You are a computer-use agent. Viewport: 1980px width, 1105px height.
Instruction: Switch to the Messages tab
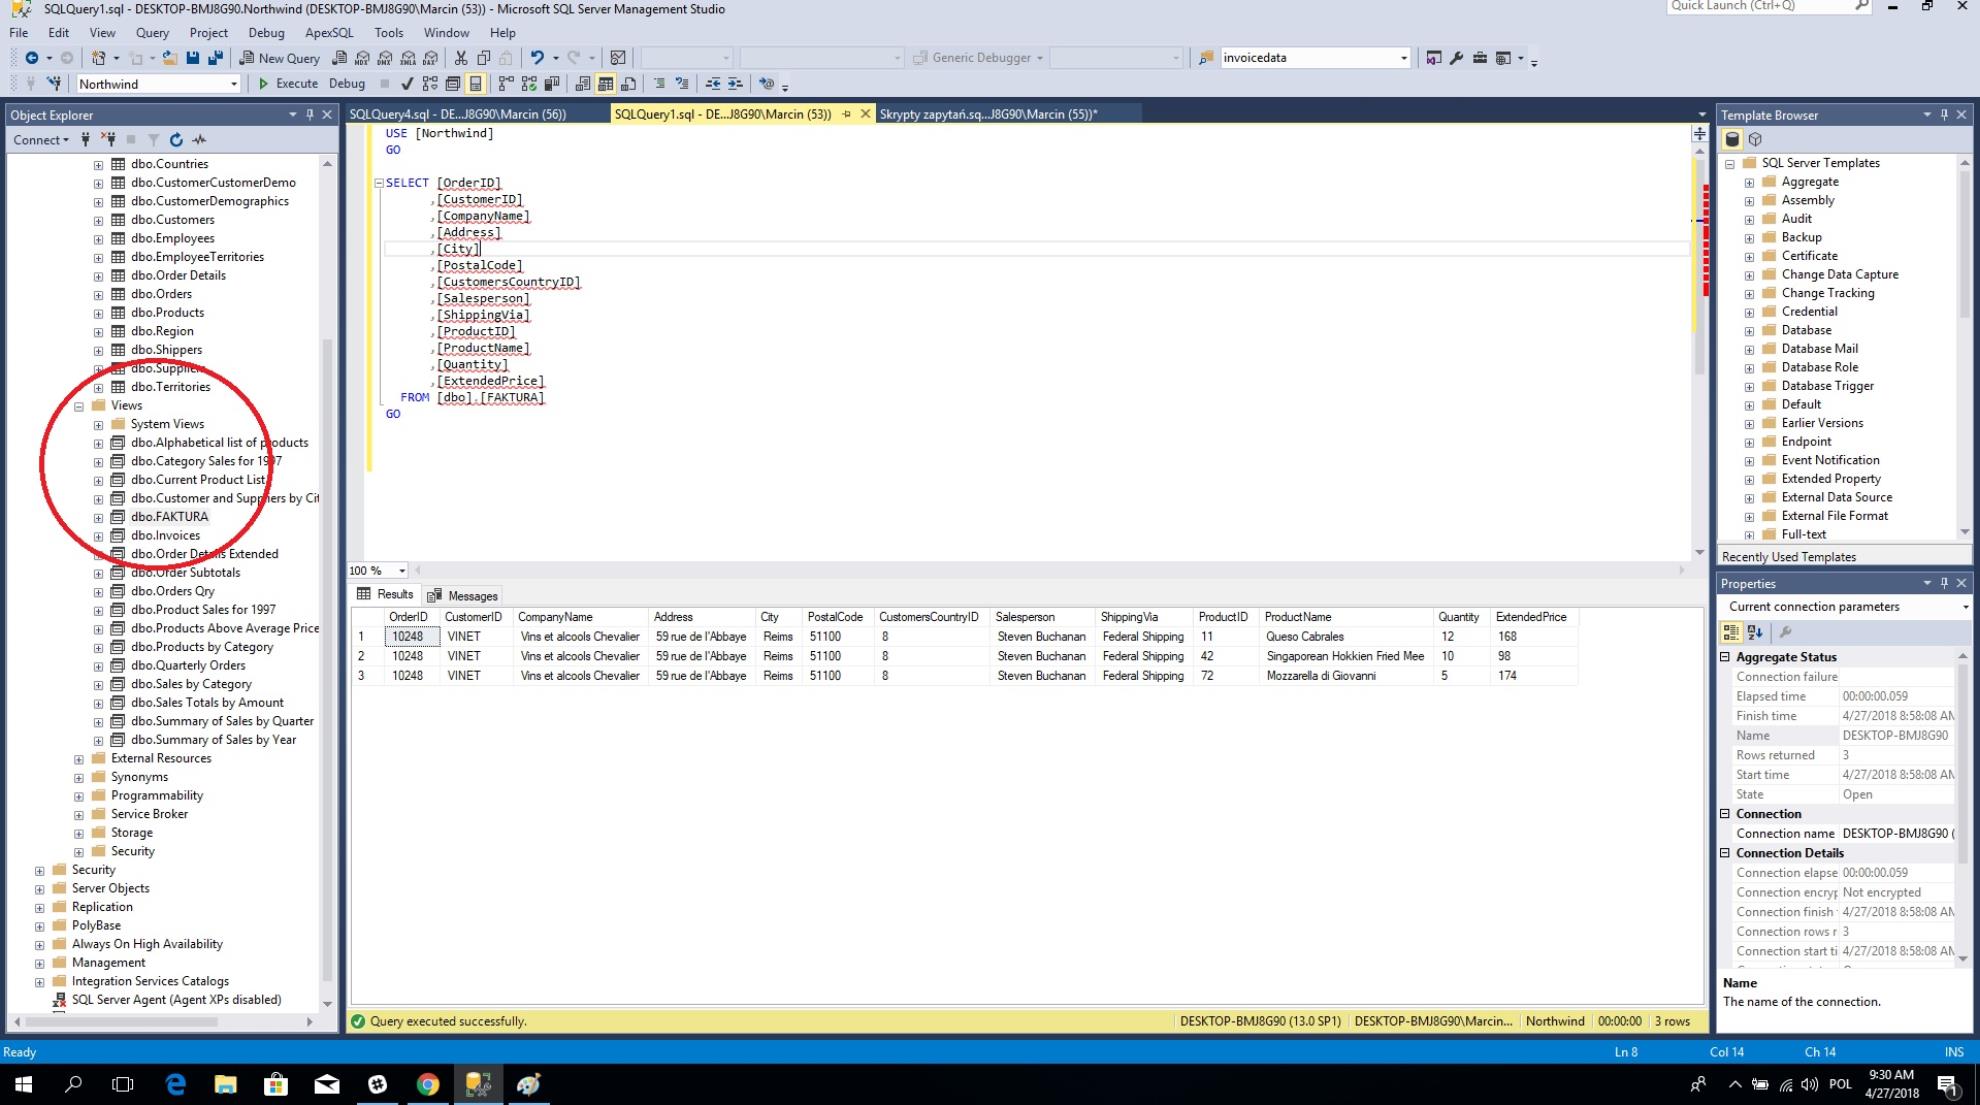463,596
